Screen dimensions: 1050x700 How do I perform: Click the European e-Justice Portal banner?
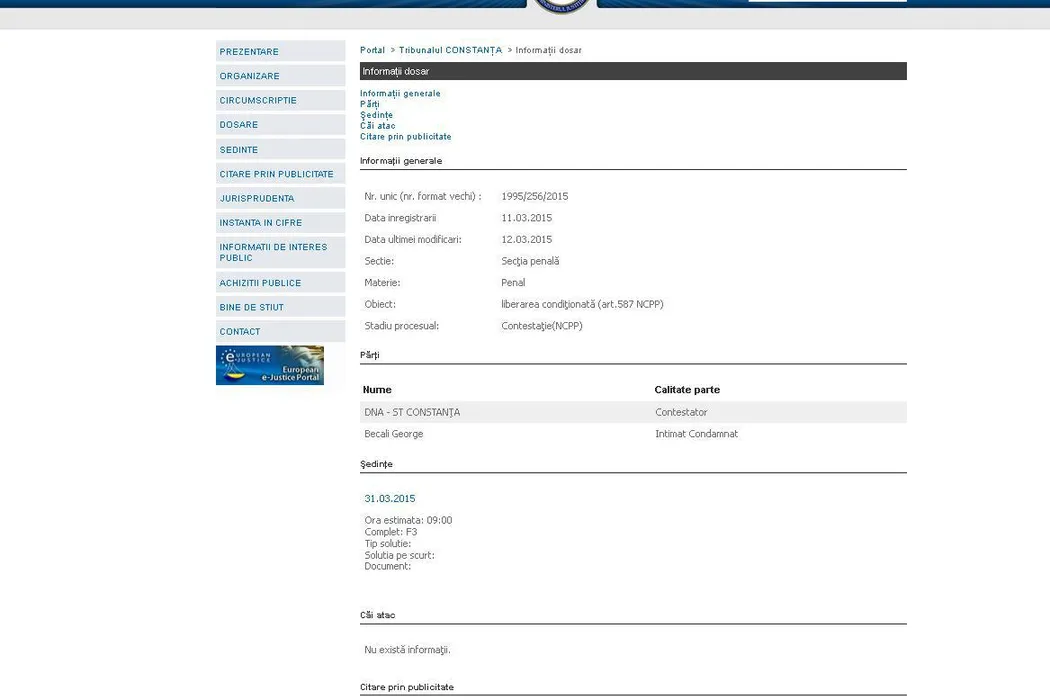point(270,366)
